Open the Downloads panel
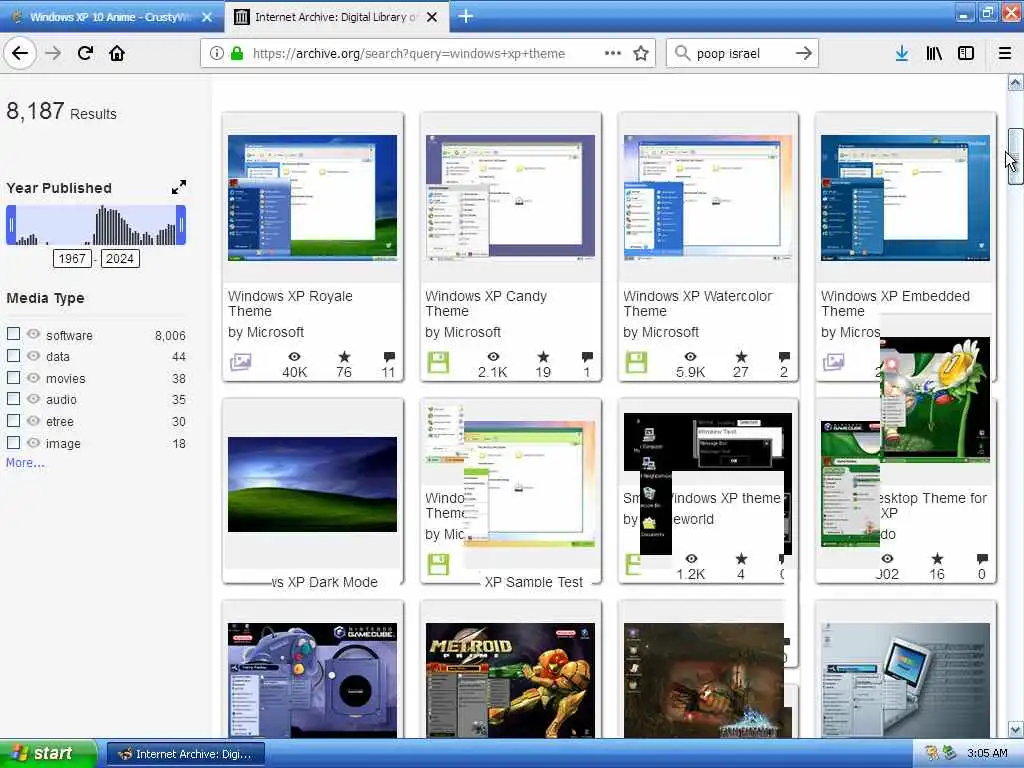The height and width of the screenshot is (768, 1024). pos(902,53)
